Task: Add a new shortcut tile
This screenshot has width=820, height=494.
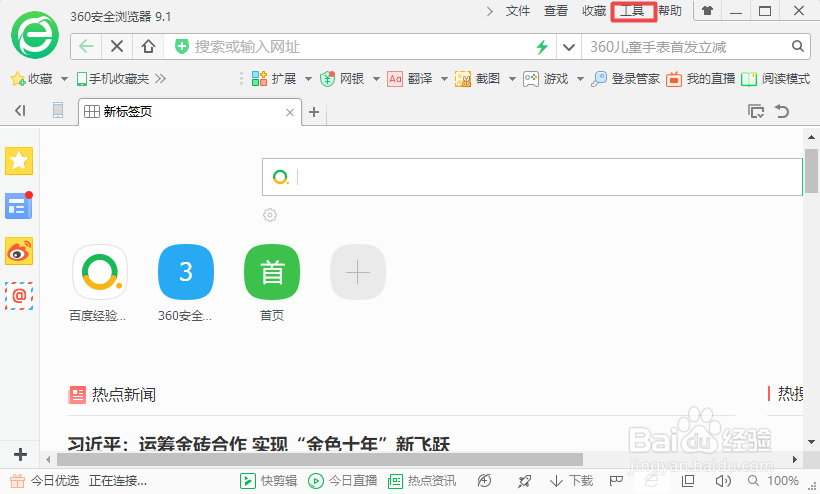Action: (x=358, y=272)
